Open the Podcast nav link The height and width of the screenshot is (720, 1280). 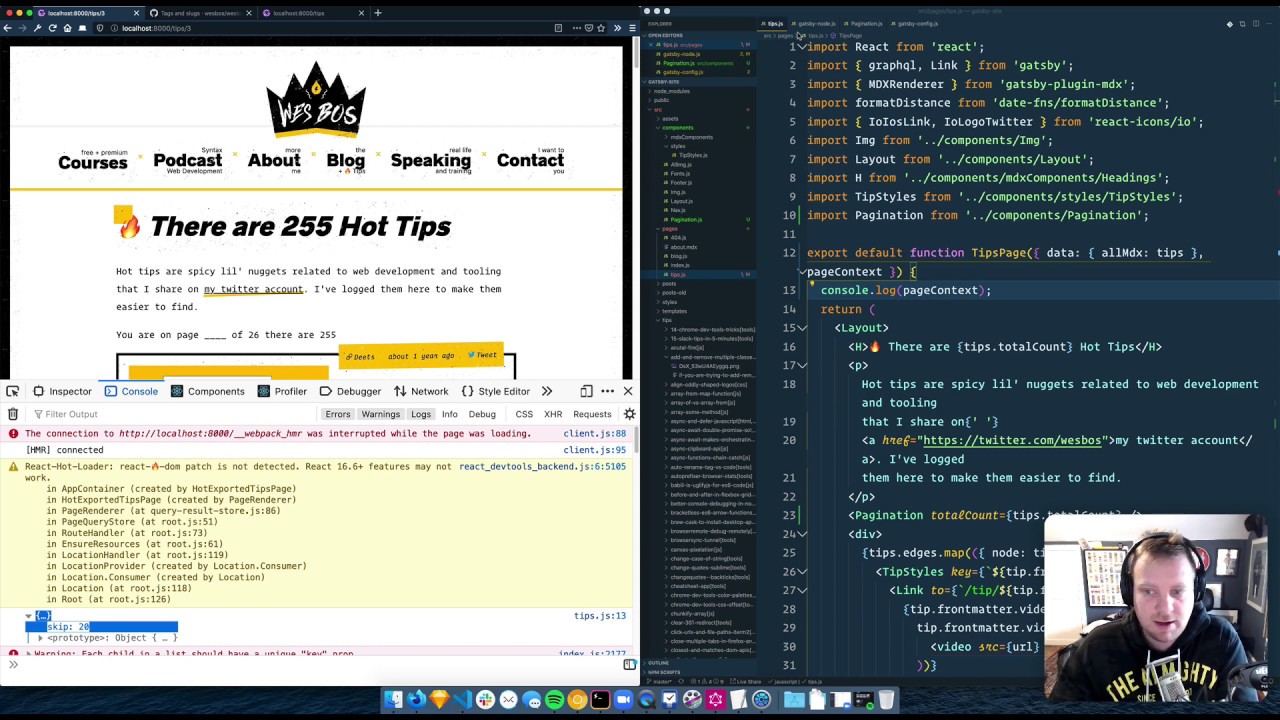187,161
